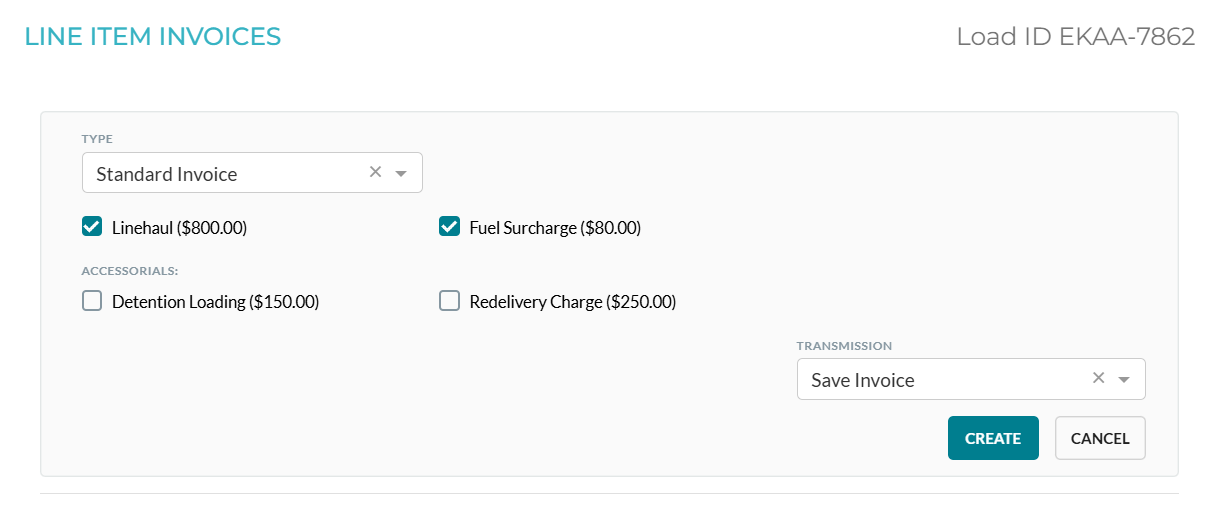Select the Line Item Invoices heading

click(153, 37)
